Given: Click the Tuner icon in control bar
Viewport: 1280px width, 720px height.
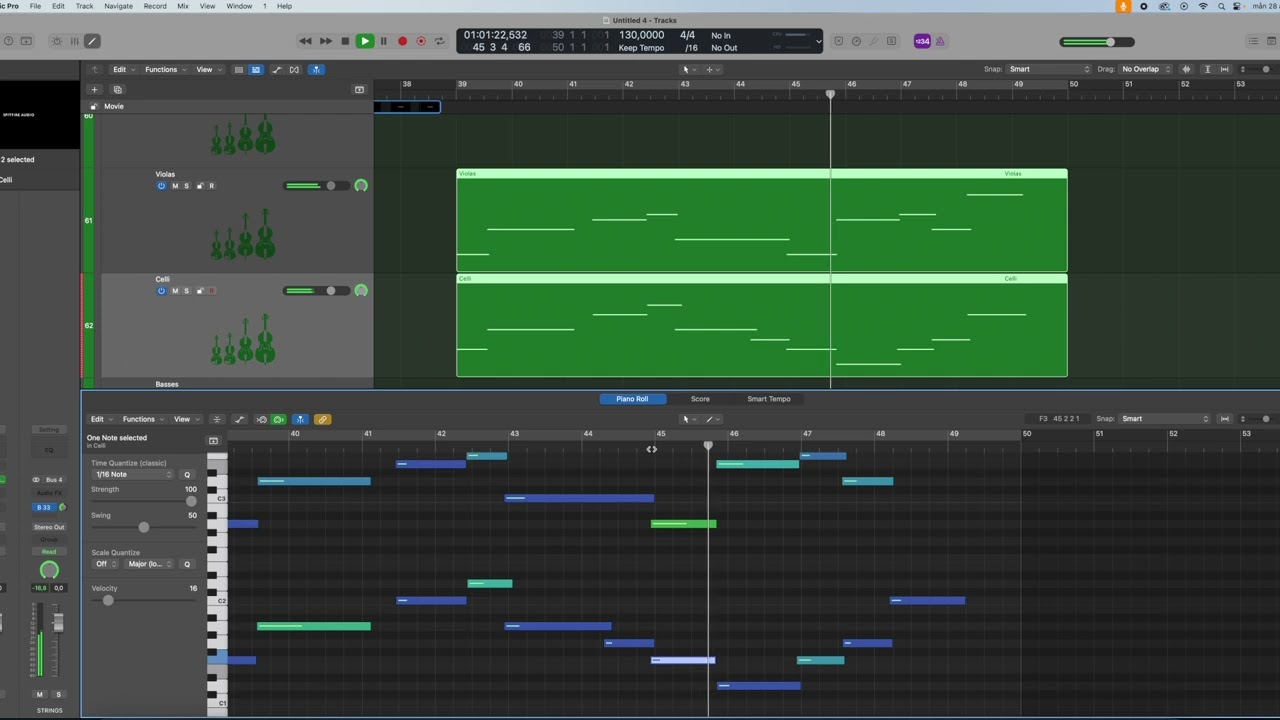Looking at the screenshot, I should [x=875, y=41].
